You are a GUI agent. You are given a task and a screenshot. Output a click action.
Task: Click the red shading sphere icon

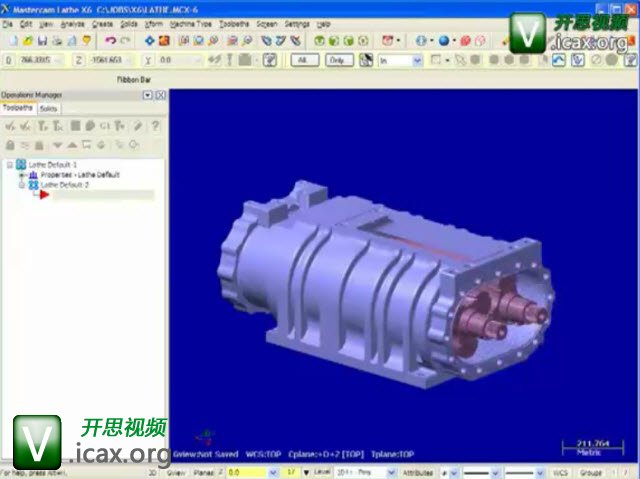(x=465, y=40)
